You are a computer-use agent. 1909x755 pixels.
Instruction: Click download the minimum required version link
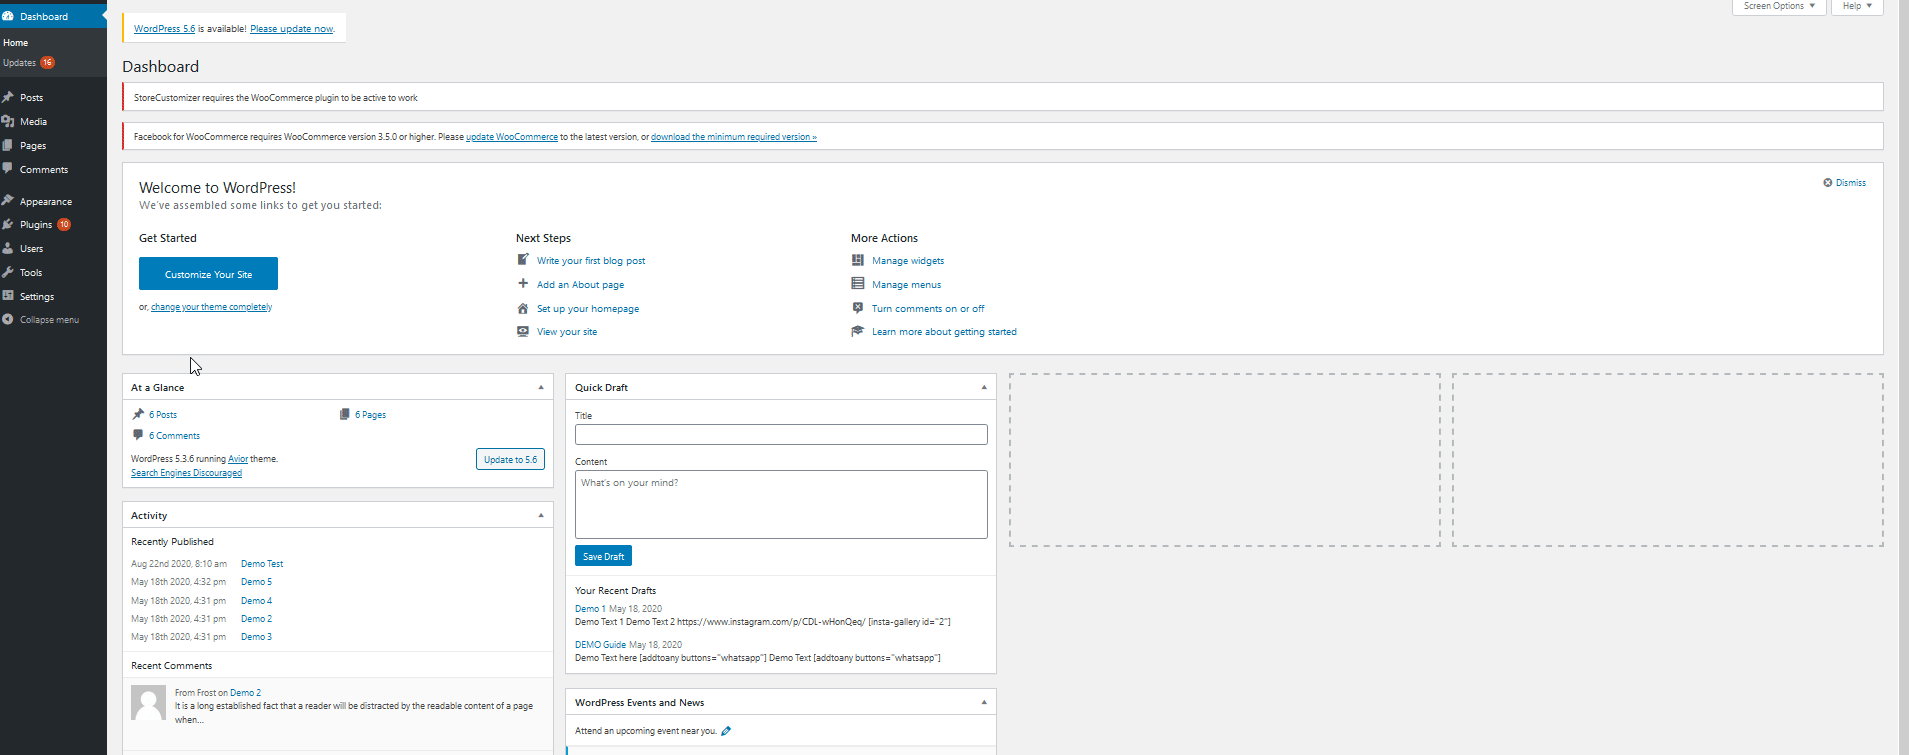click(734, 137)
